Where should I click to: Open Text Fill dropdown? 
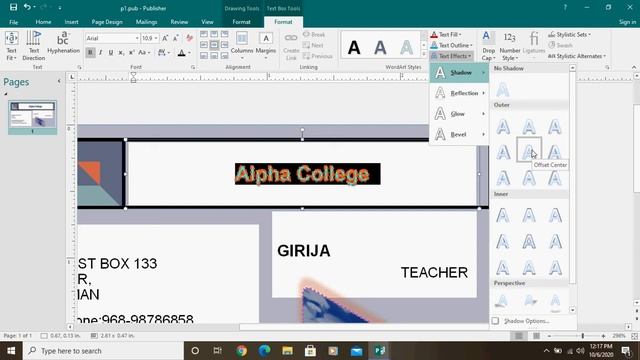pos(447,35)
